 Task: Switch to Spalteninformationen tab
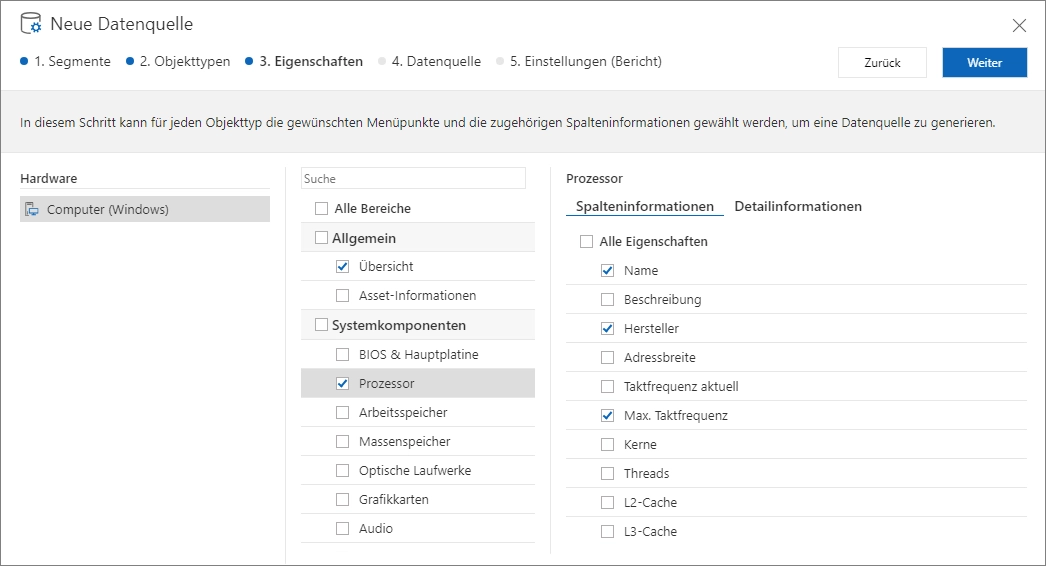pos(644,206)
